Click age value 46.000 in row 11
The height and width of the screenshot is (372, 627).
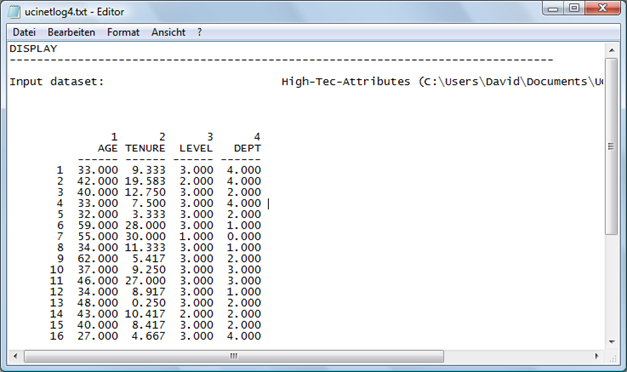coord(98,281)
